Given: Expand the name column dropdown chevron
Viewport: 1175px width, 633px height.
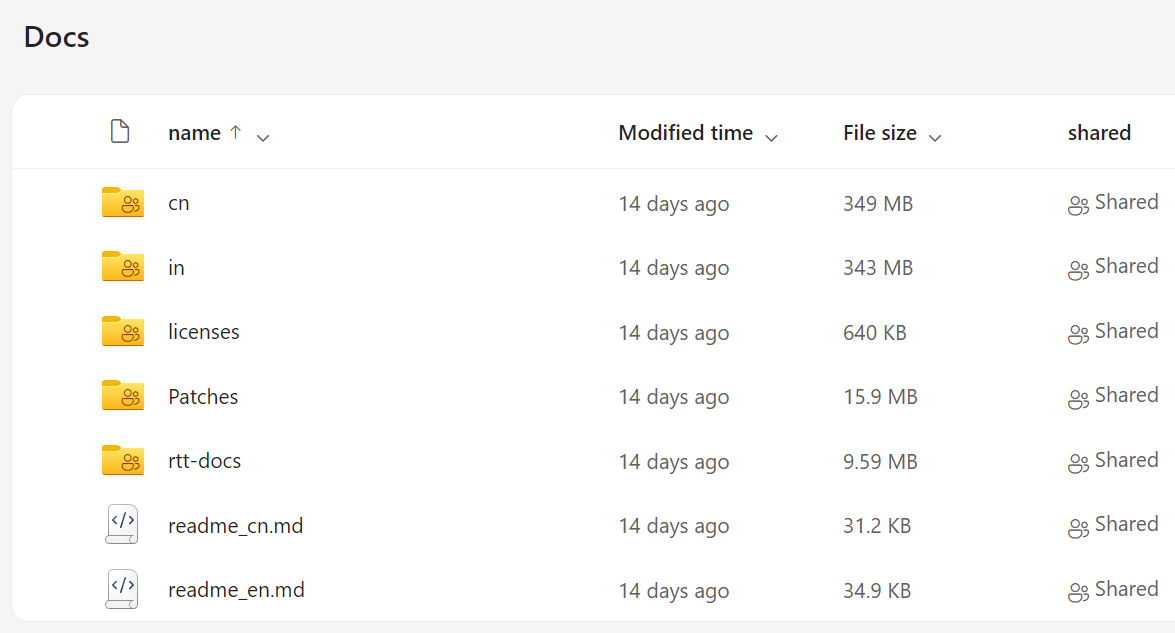Looking at the screenshot, I should click(x=263, y=138).
